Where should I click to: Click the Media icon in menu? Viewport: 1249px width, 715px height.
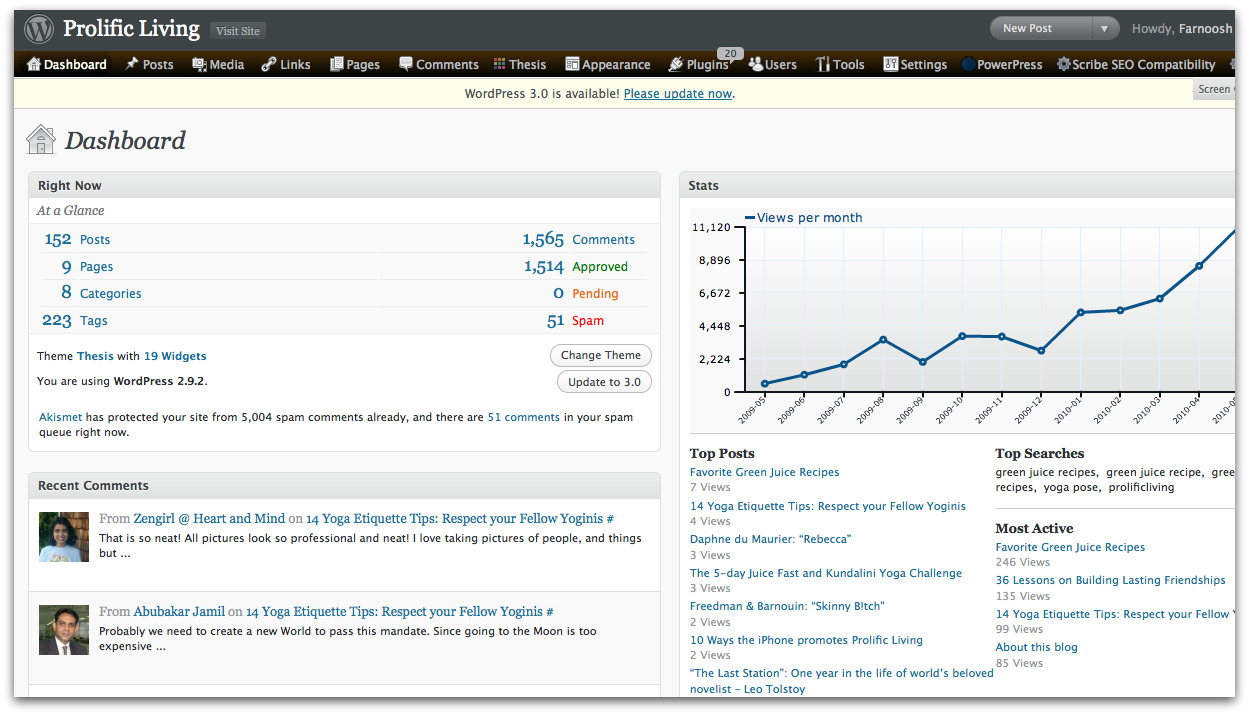(199, 64)
